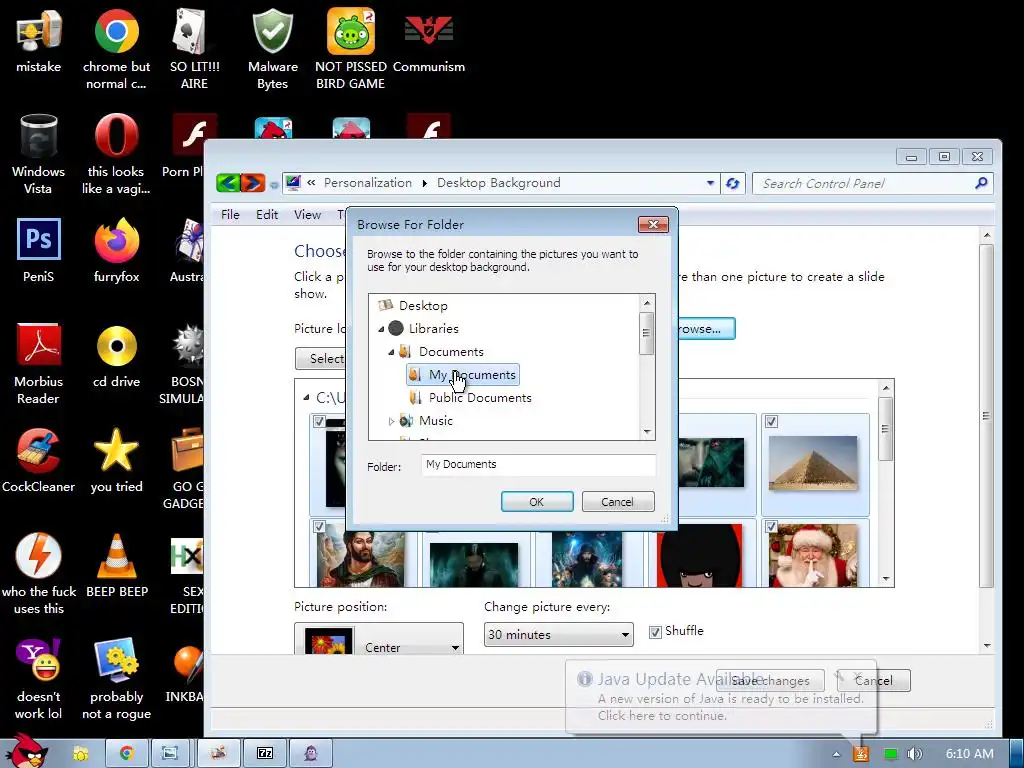The image size is (1024, 768).
Task: Collapse the C:\U picture group arrow
Action: click(x=306, y=397)
